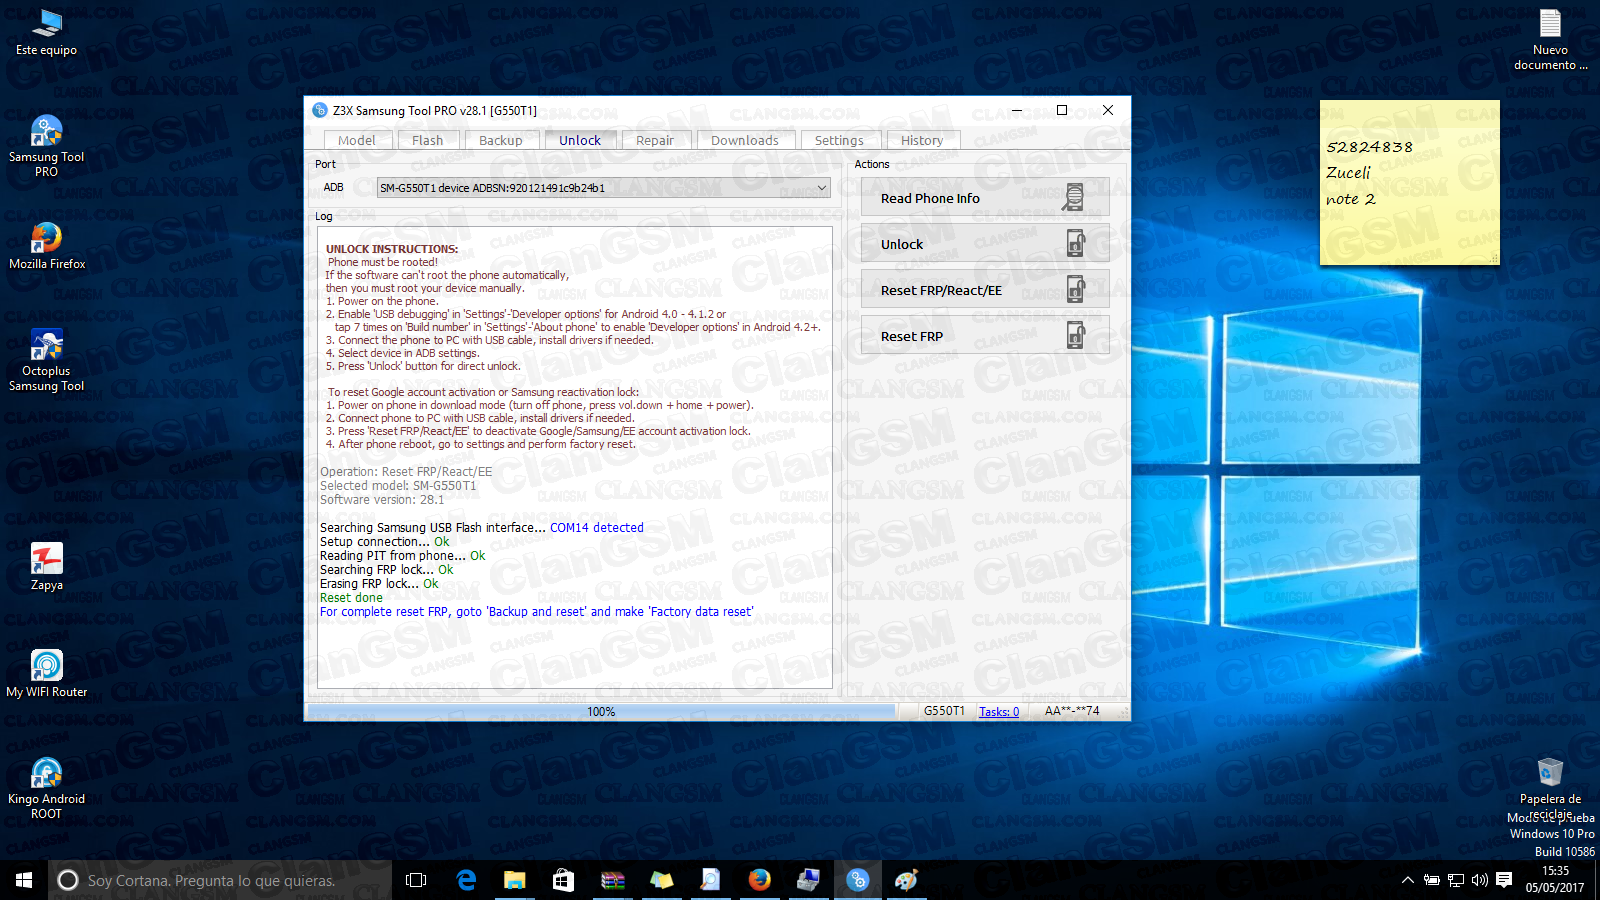Click the Z3X title bar app icon

click(x=320, y=110)
